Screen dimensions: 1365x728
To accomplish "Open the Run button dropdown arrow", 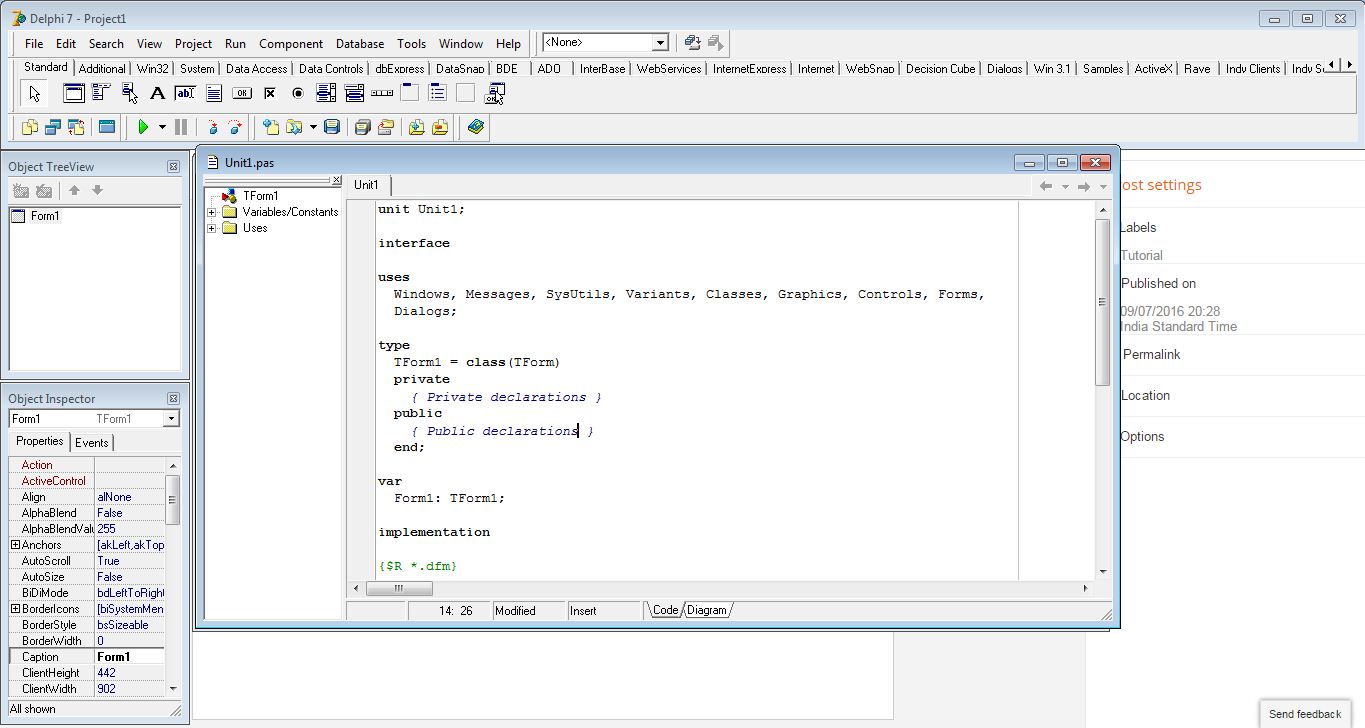I will 162,127.
